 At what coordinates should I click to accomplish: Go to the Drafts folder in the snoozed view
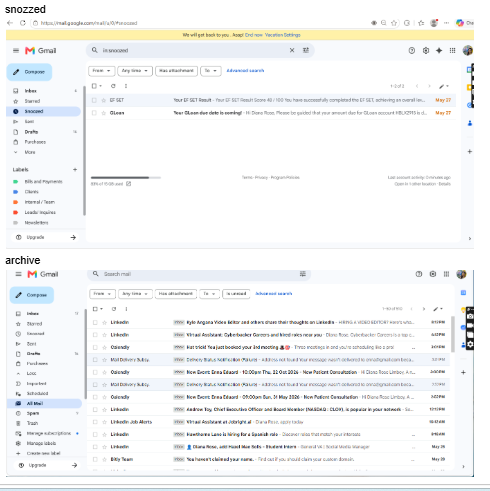(x=31, y=132)
